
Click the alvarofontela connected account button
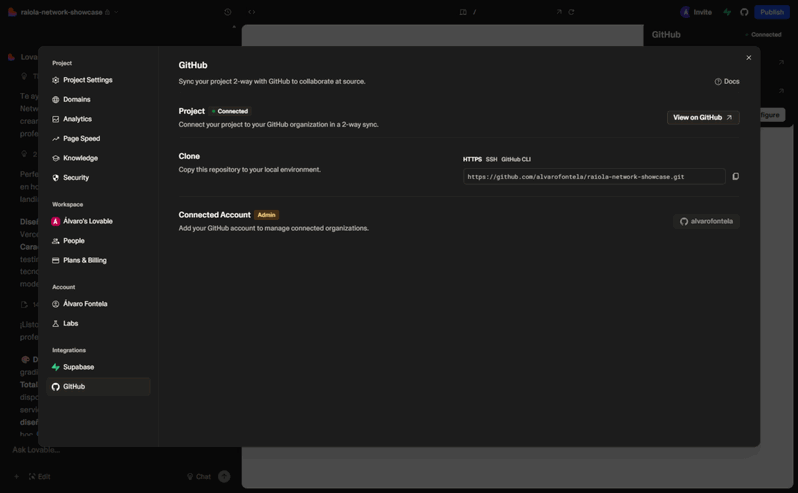706,221
